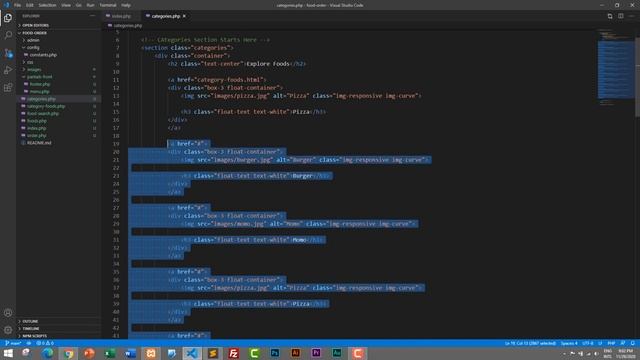Open food-search.php in the explorer
The image size is (640, 360).
(43, 113)
